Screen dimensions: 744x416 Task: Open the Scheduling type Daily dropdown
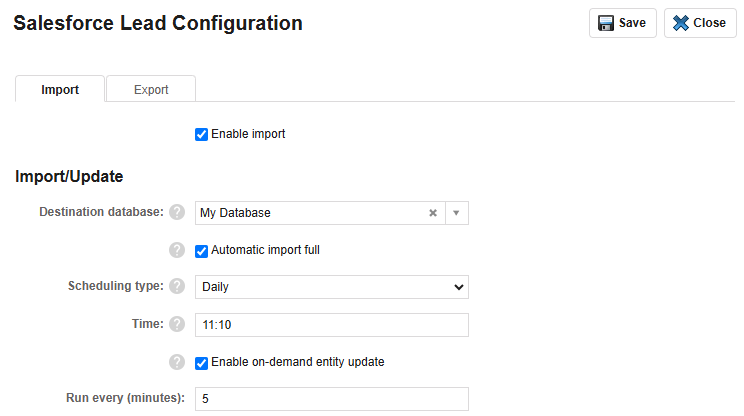click(x=332, y=287)
